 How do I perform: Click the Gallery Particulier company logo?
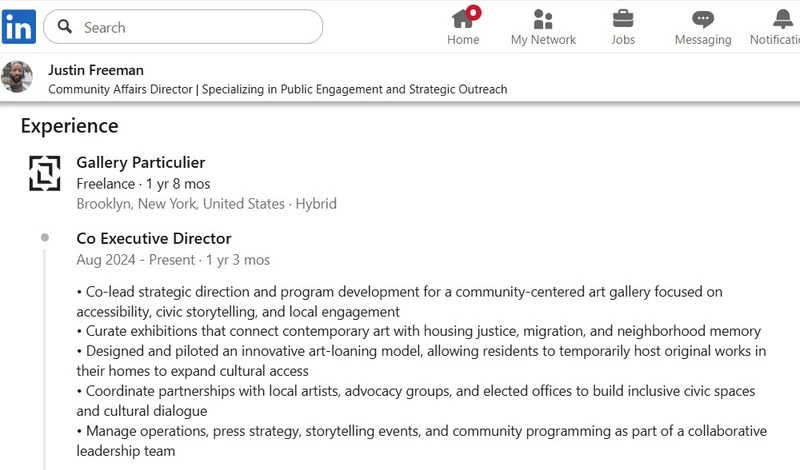tap(45, 172)
